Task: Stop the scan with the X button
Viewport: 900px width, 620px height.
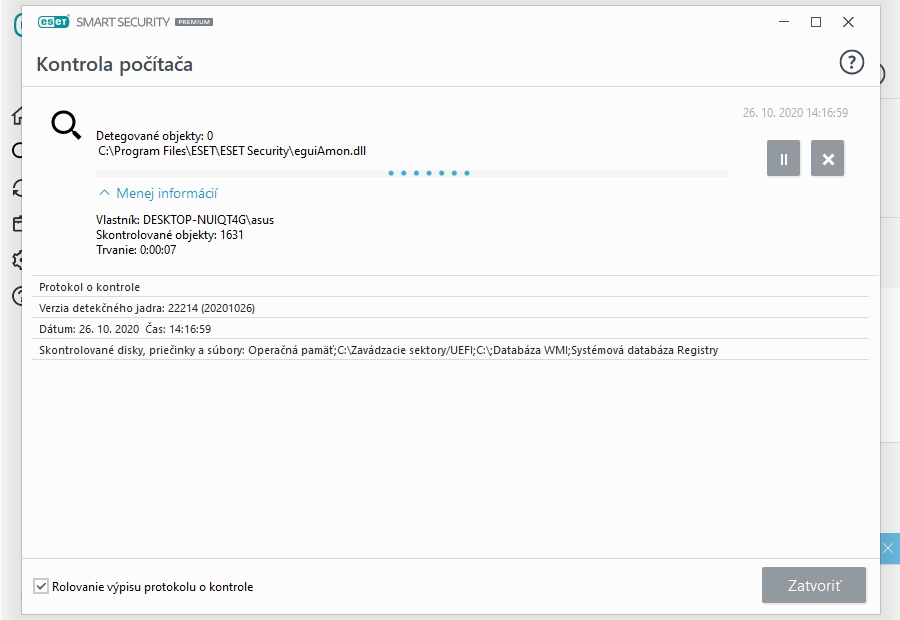Action: coord(827,159)
